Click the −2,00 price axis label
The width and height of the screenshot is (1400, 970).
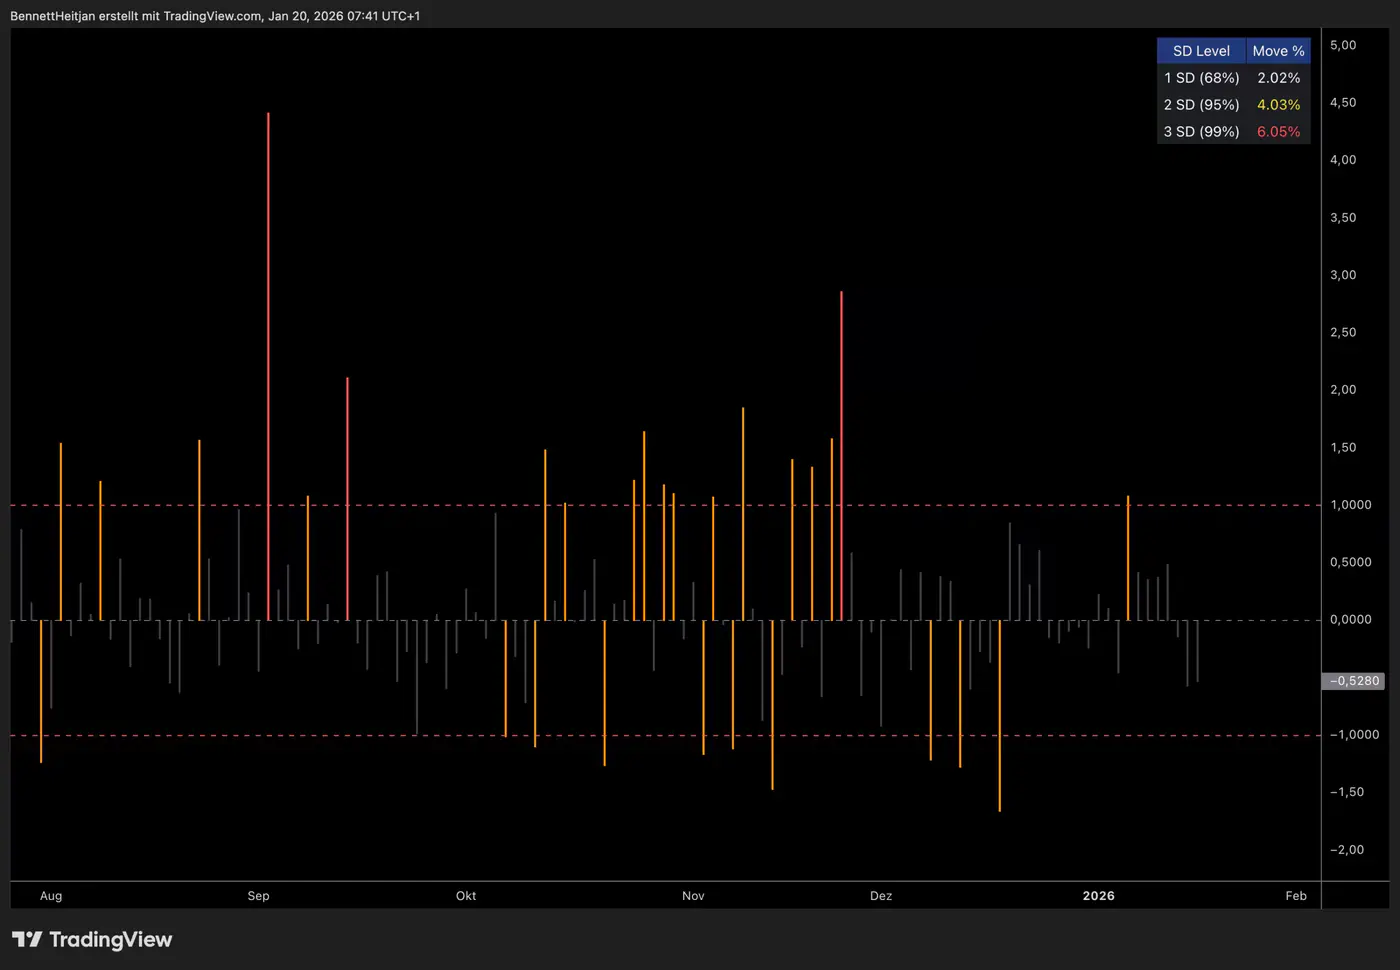pyautogui.click(x=1347, y=850)
